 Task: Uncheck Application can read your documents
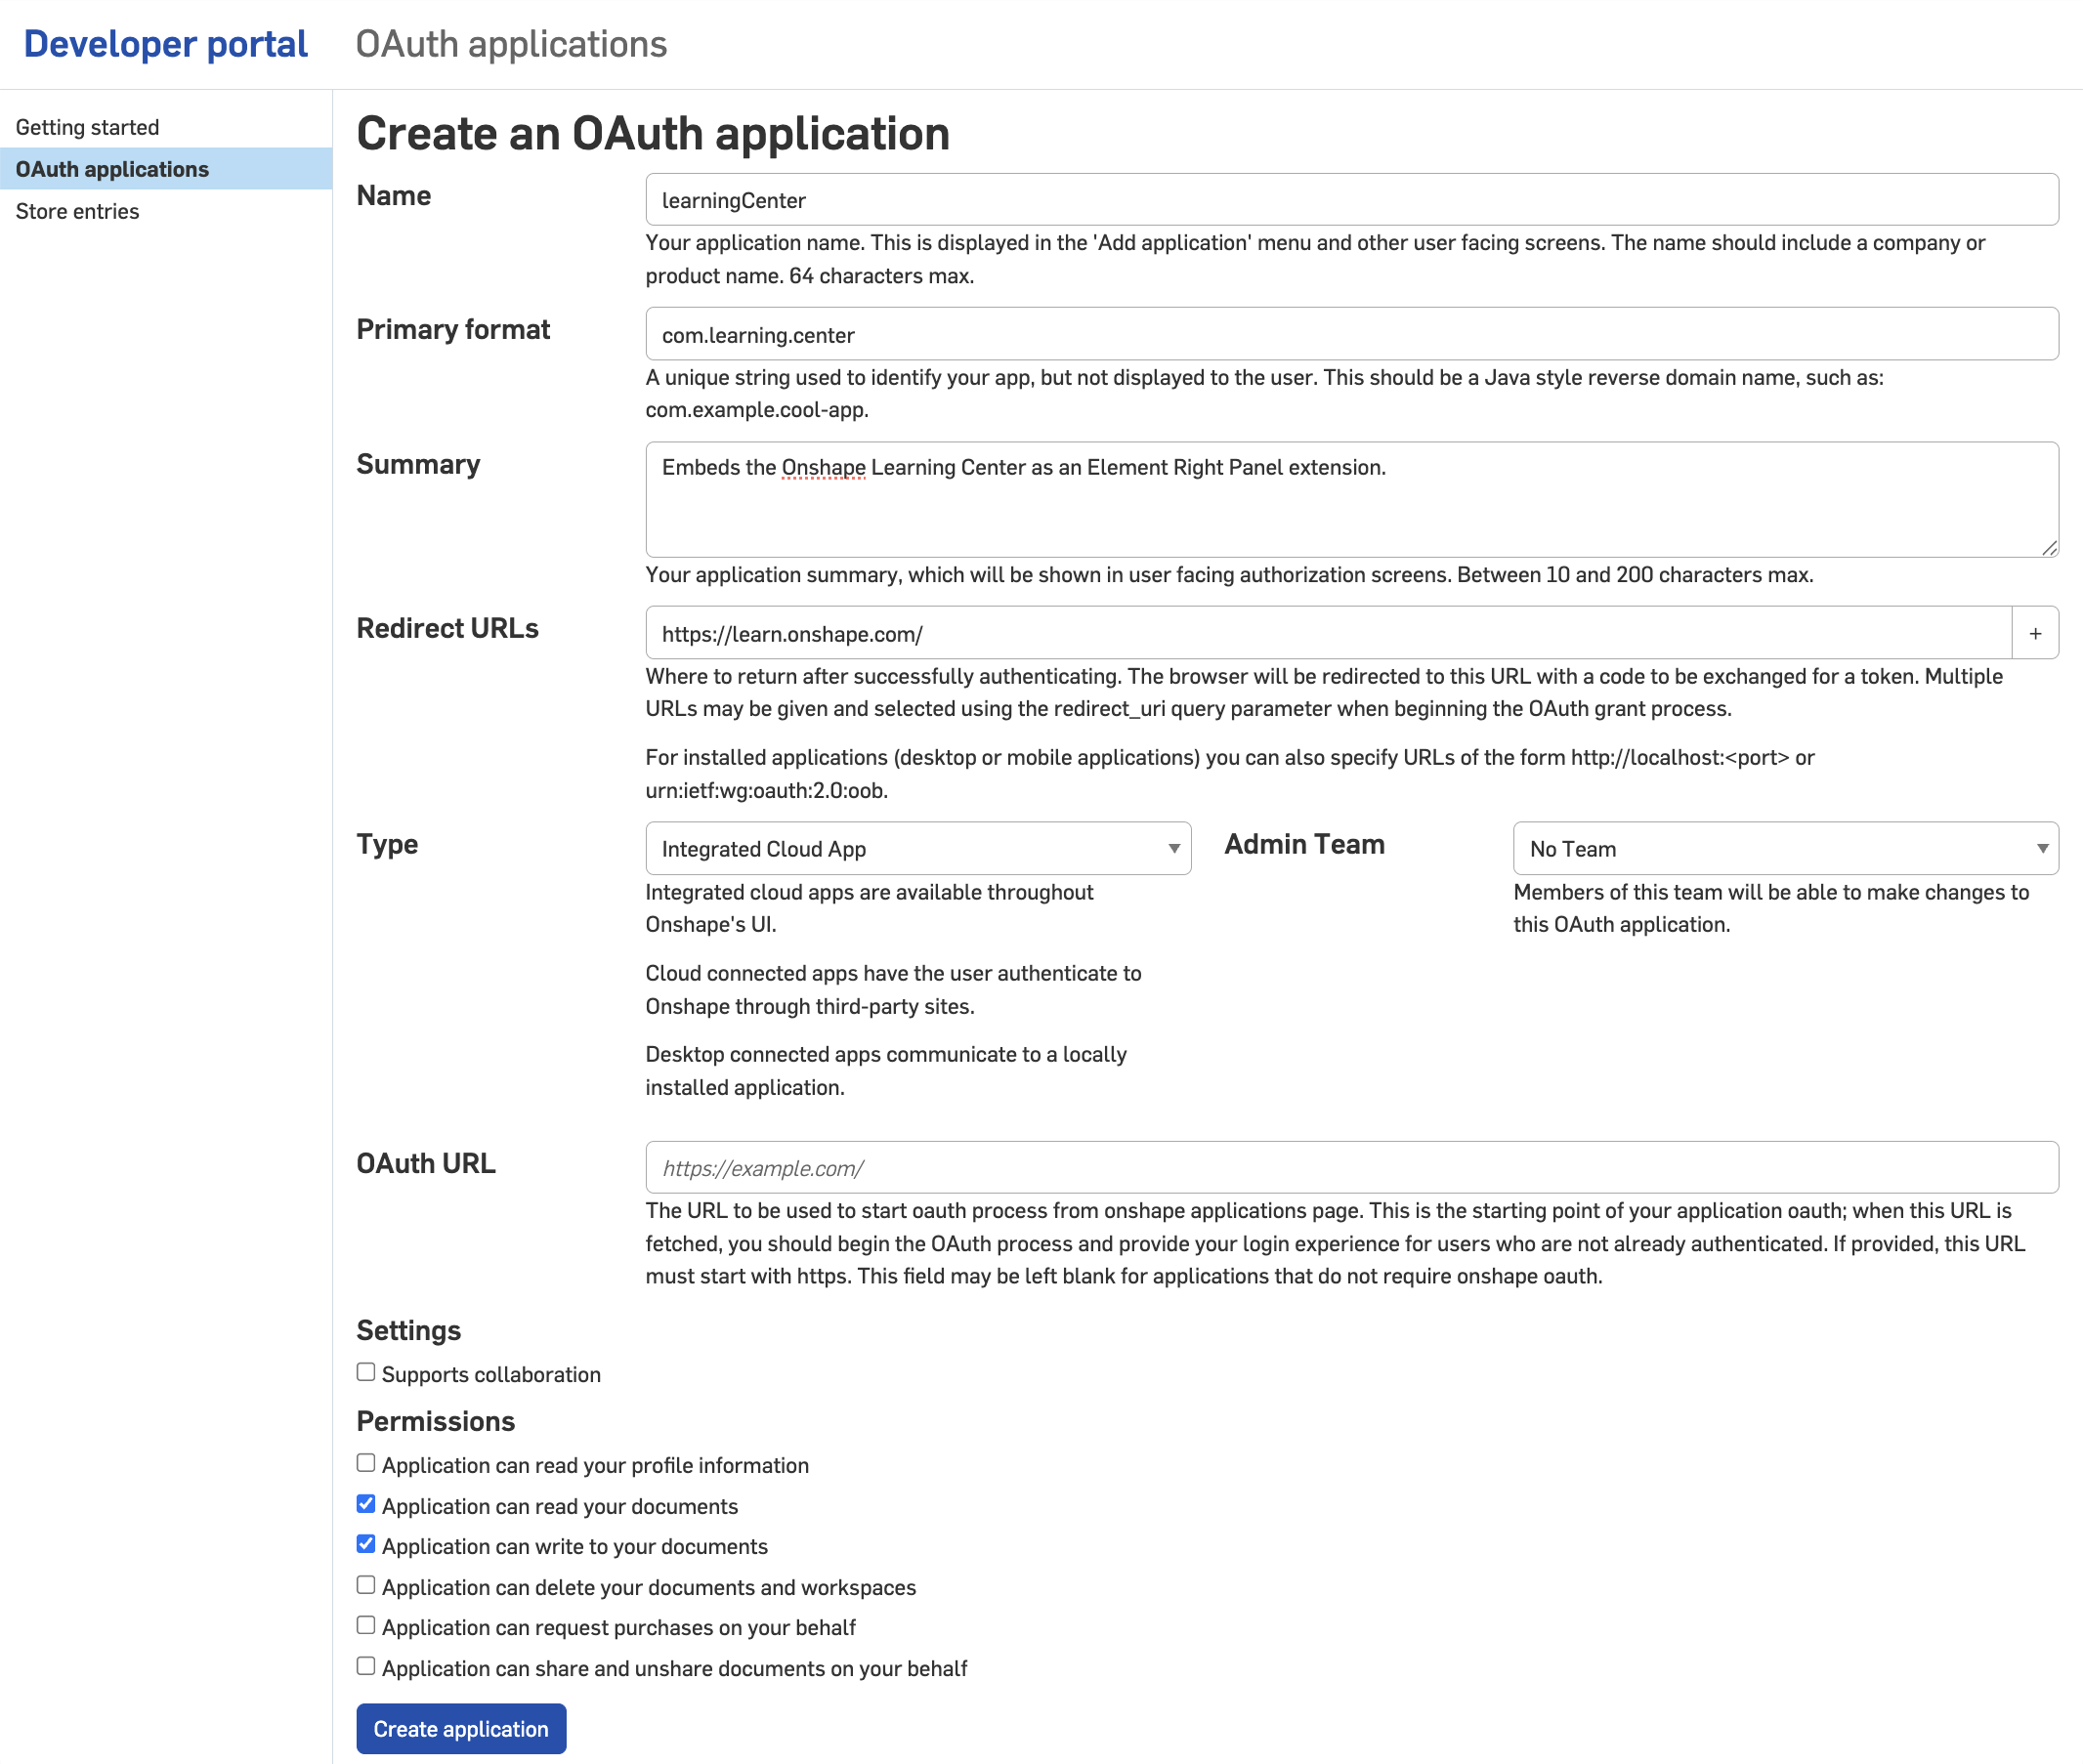(365, 1503)
